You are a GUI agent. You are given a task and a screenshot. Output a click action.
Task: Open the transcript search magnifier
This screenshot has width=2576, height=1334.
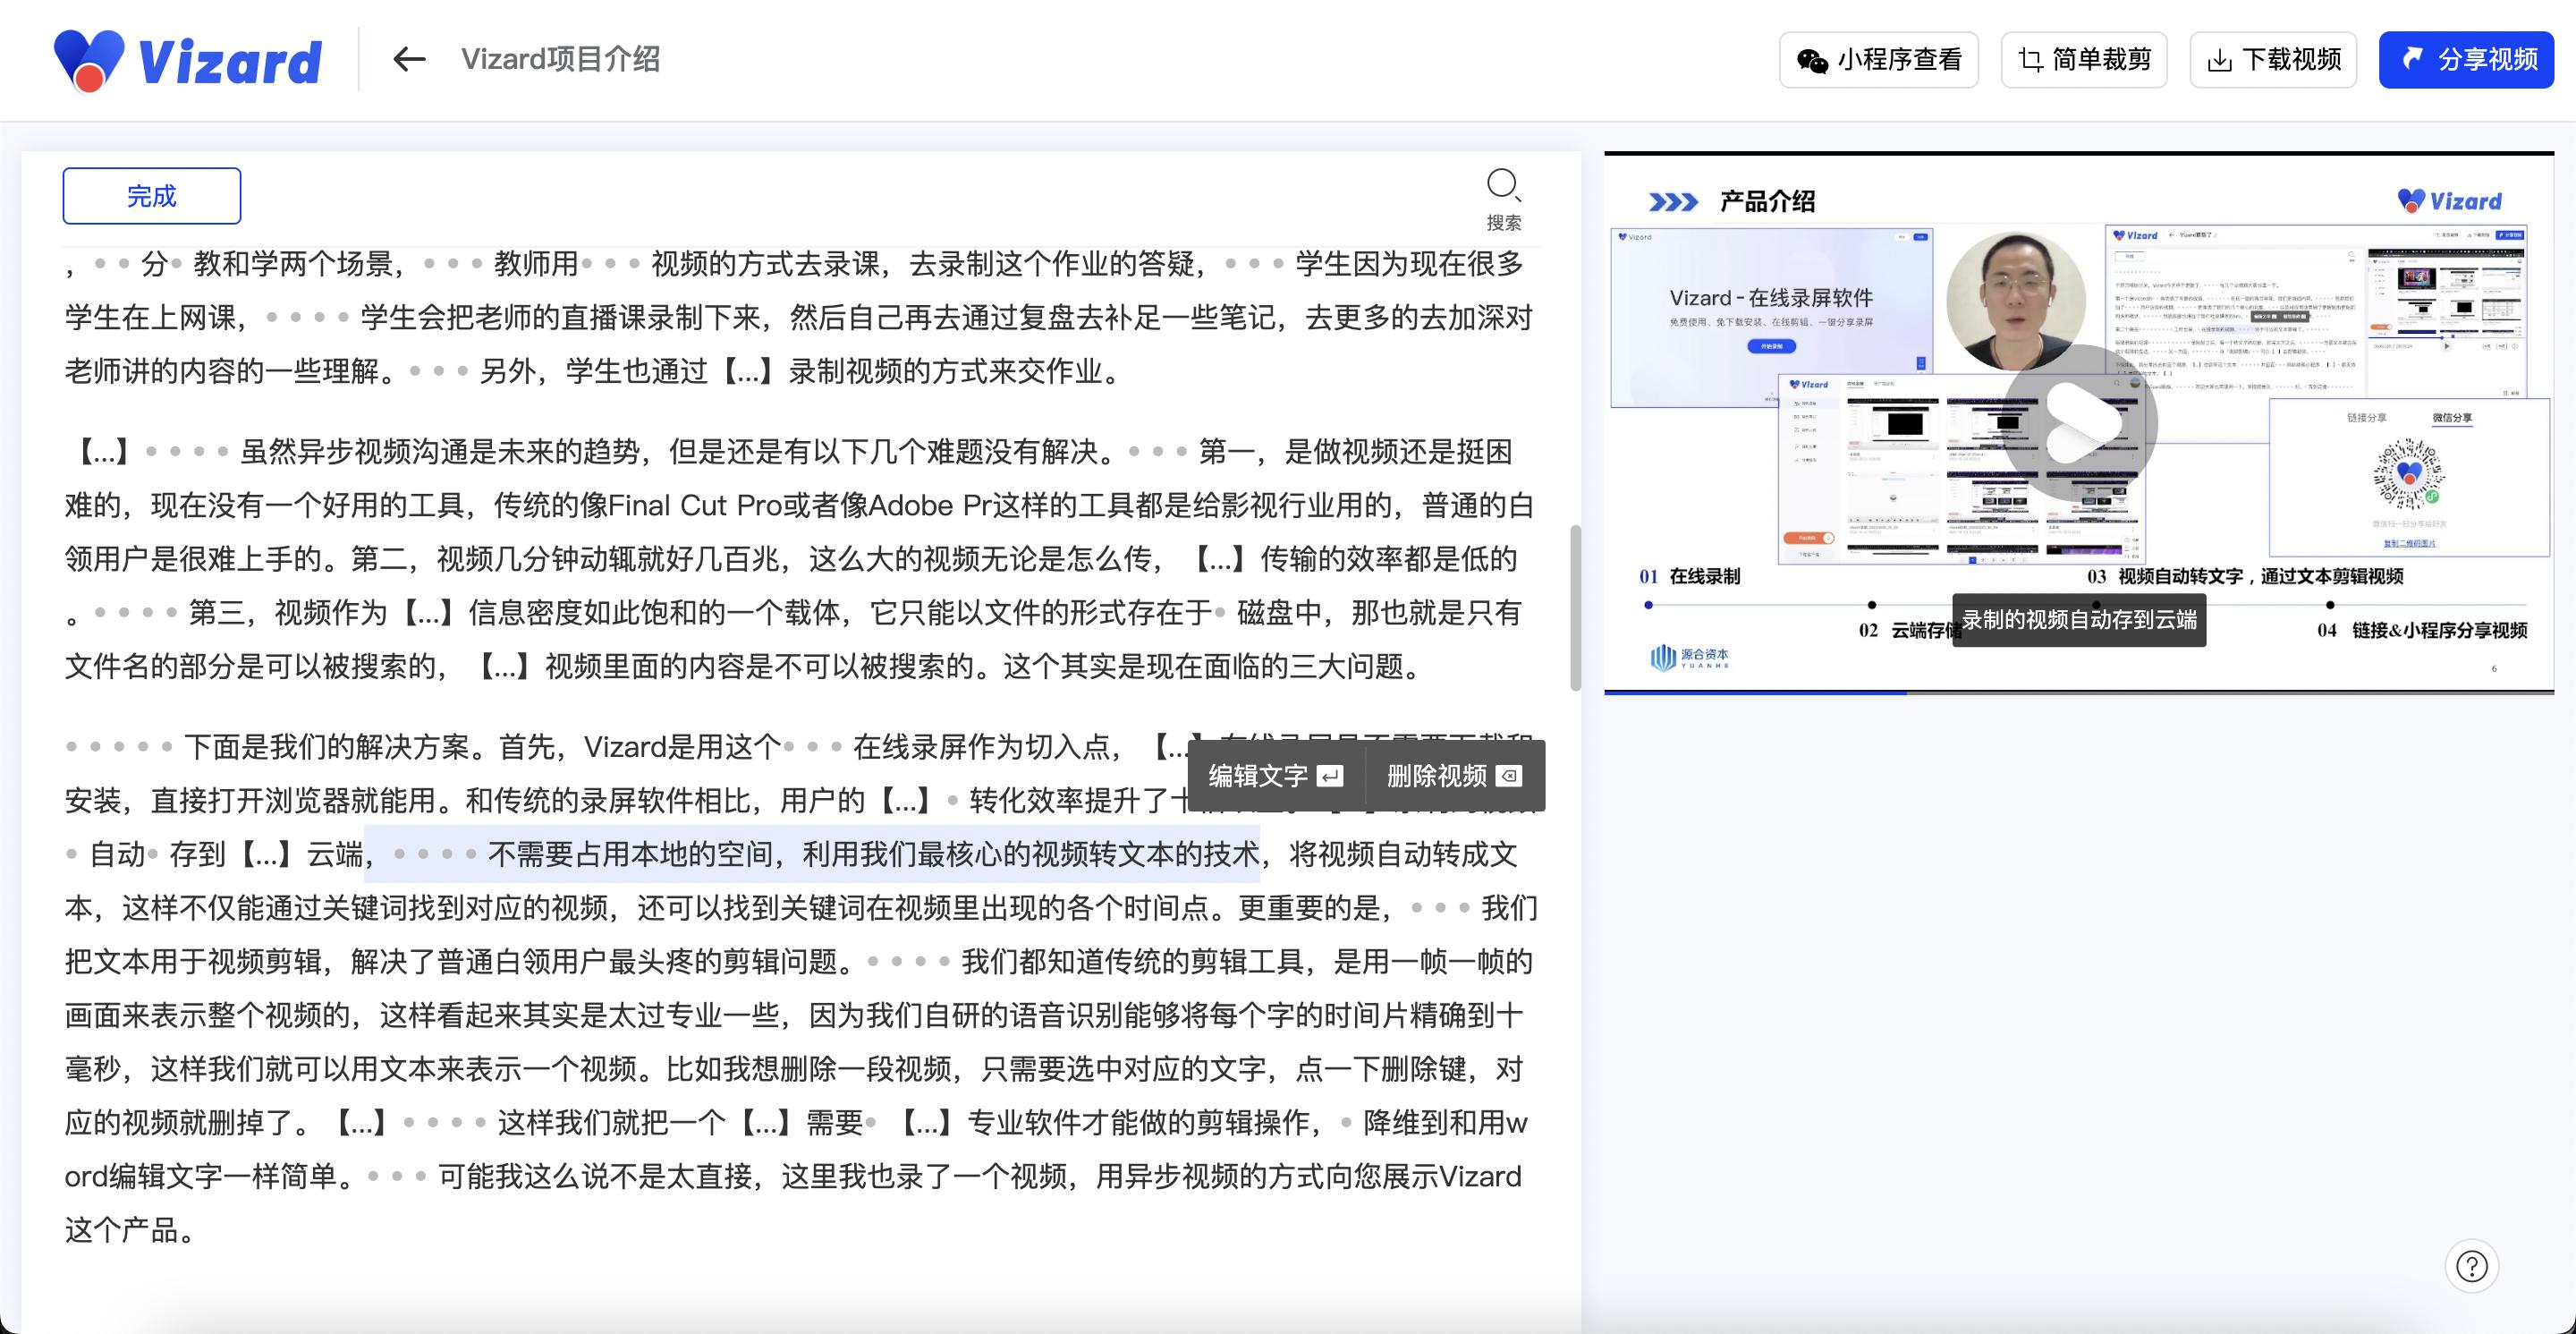[x=1503, y=185]
